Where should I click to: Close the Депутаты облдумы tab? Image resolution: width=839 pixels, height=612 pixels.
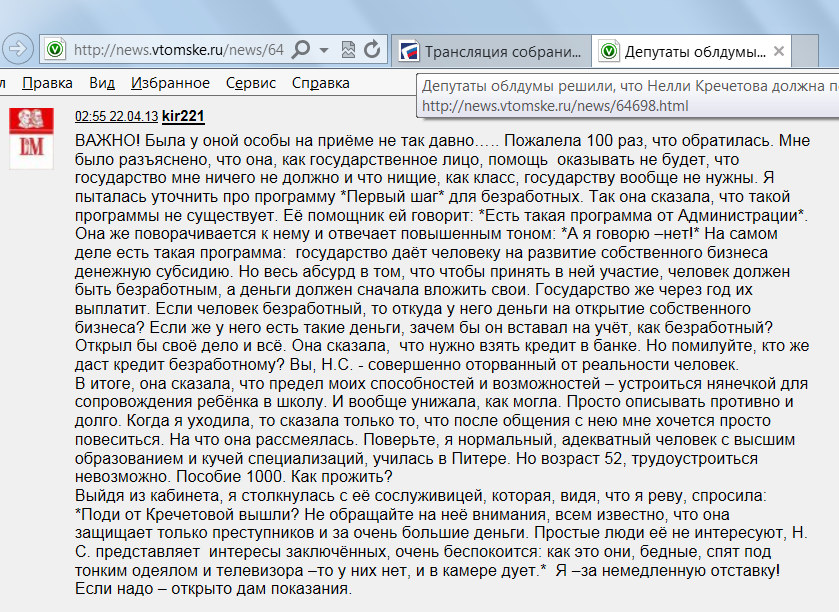[x=779, y=51]
